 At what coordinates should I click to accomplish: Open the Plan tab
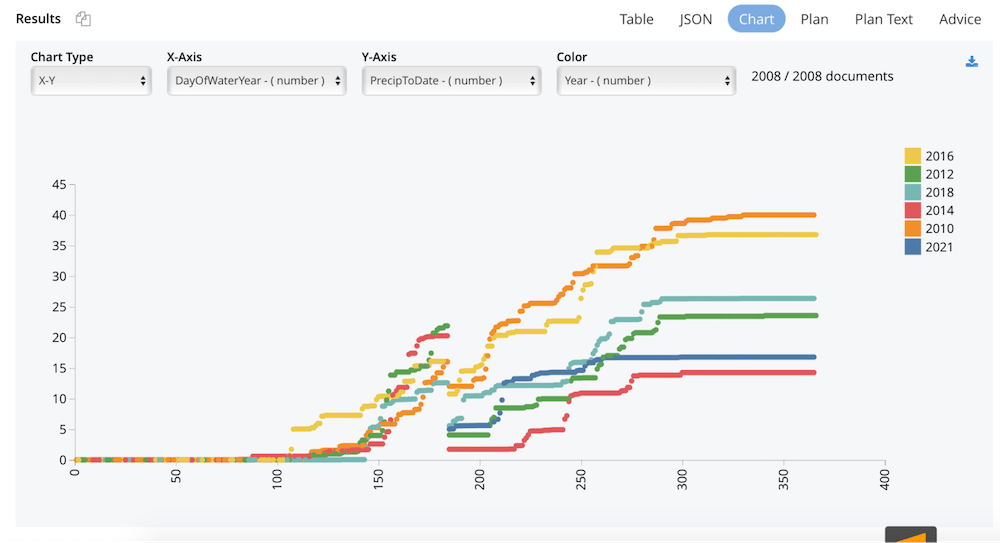(814, 19)
